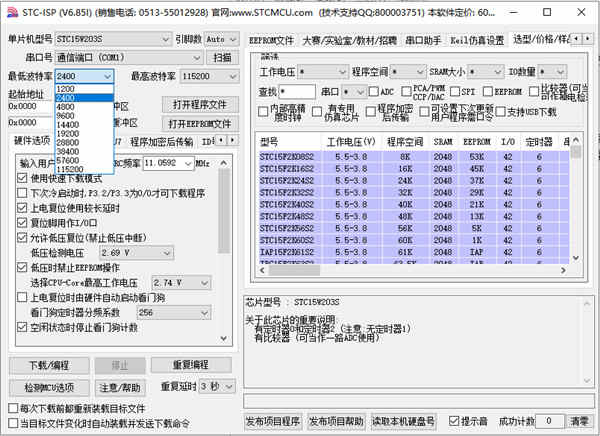Image resolution: width=600 pixels, height=436 pixels.
Task: Enable the ADC filter checkbox
Action: click(373, 91)
